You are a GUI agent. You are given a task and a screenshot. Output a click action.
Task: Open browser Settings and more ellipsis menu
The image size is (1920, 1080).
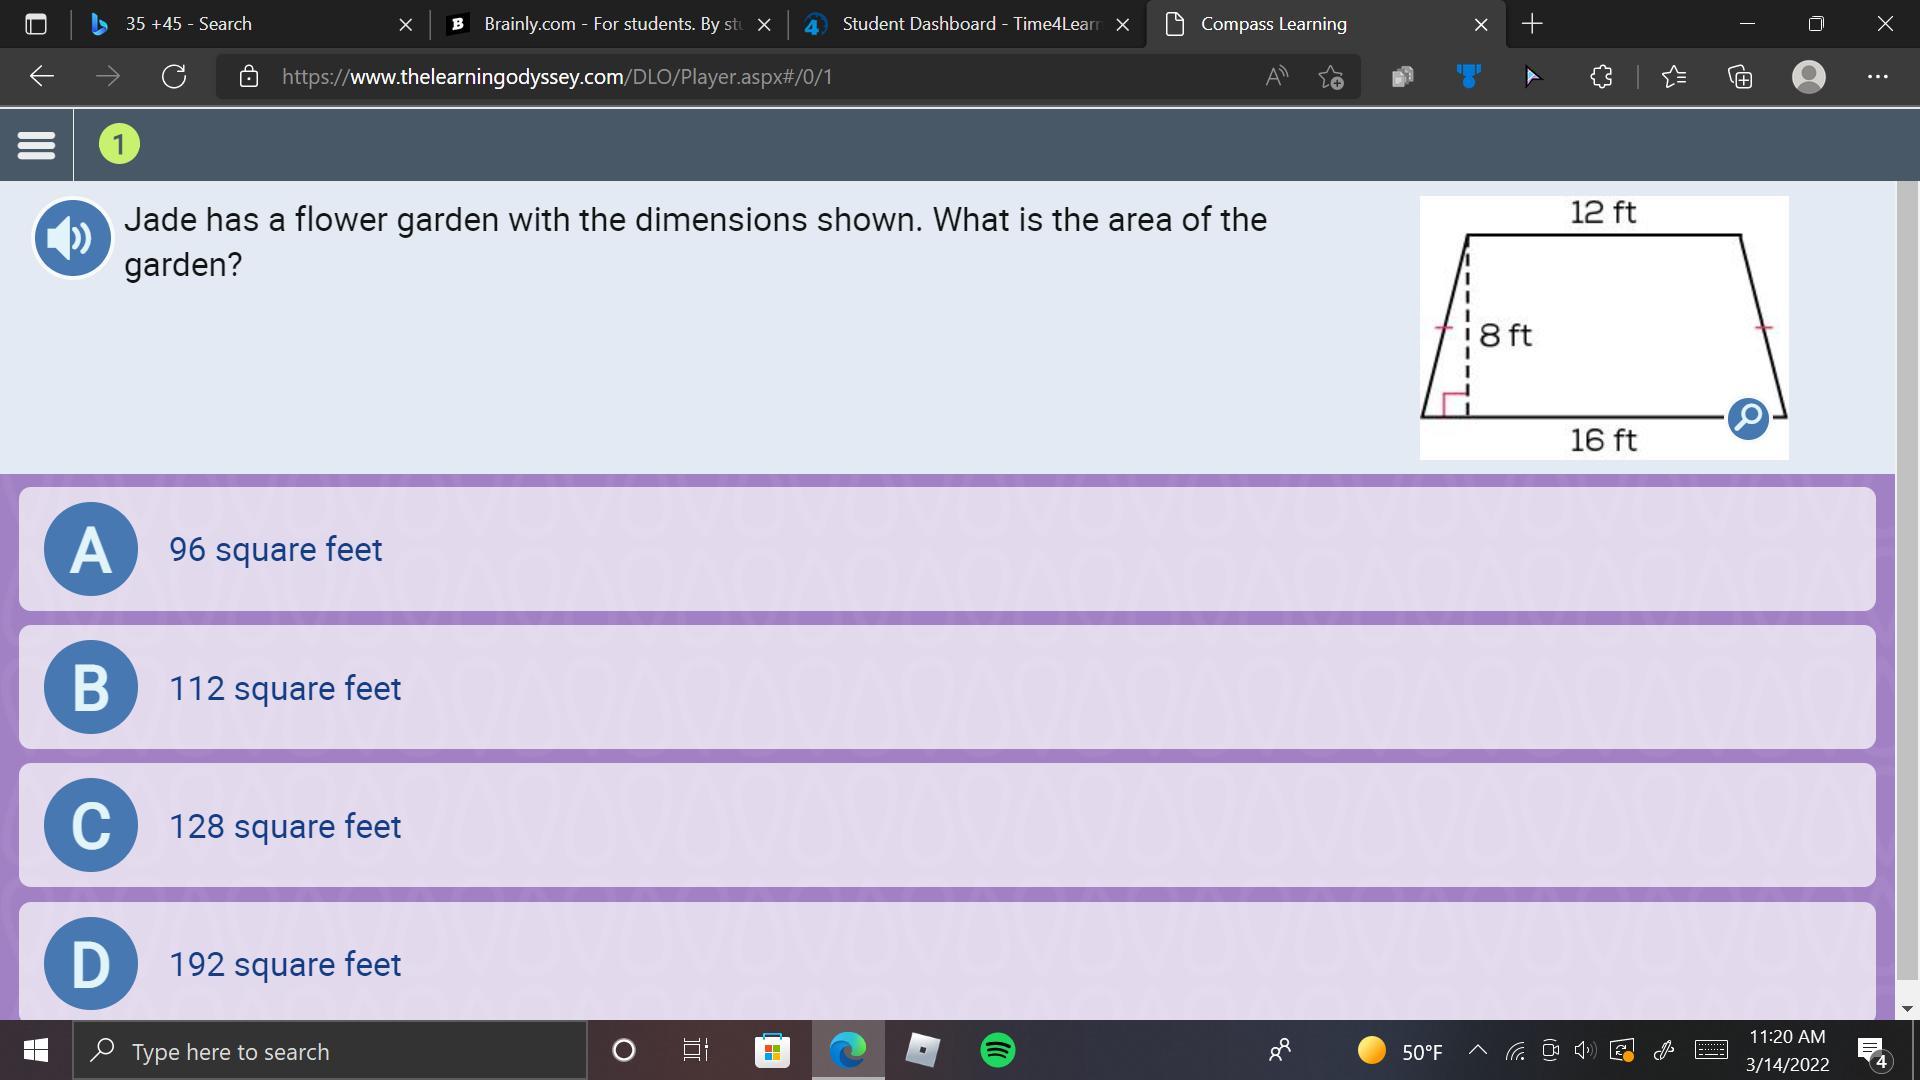(1877, 77)
